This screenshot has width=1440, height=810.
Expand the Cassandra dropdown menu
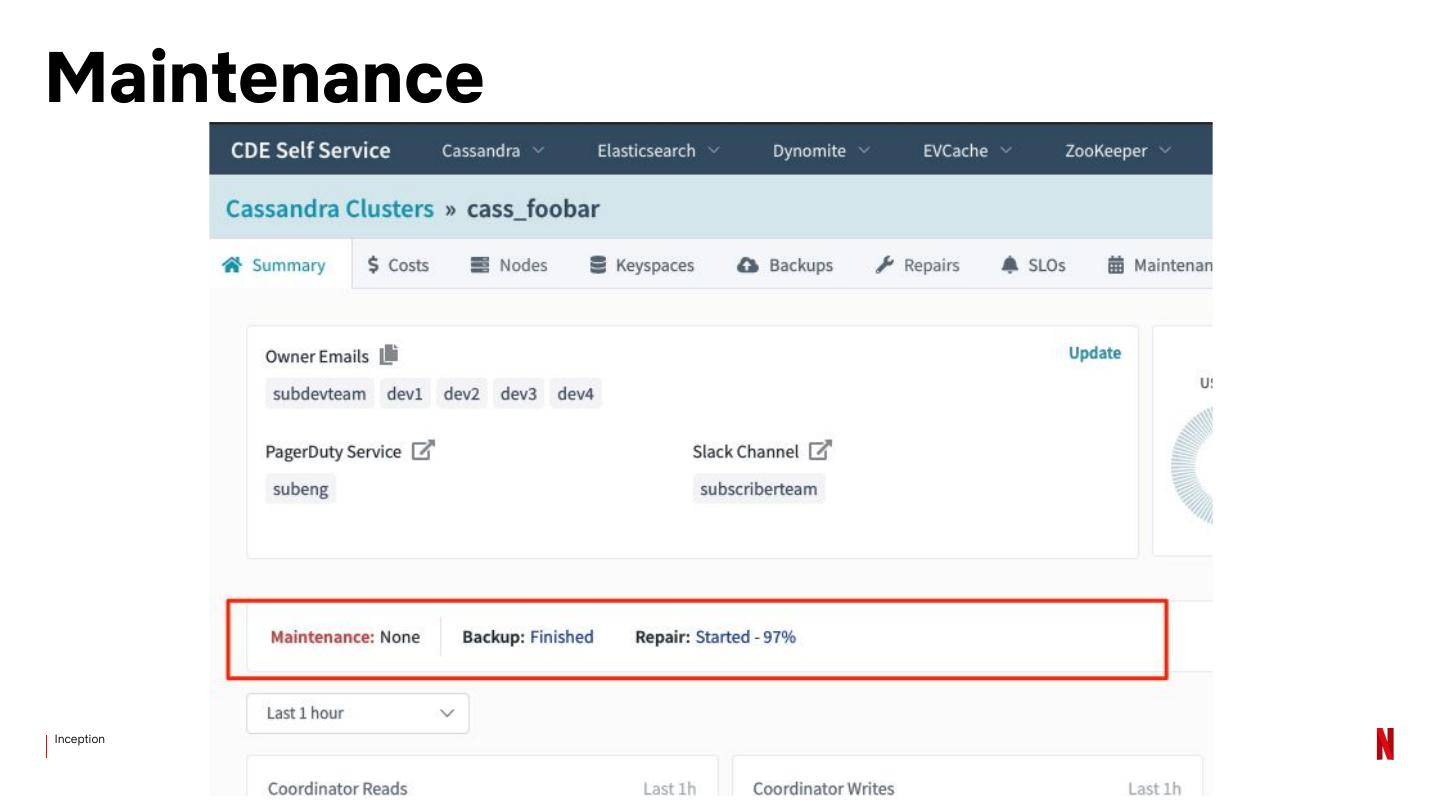[x=492, y=151]
